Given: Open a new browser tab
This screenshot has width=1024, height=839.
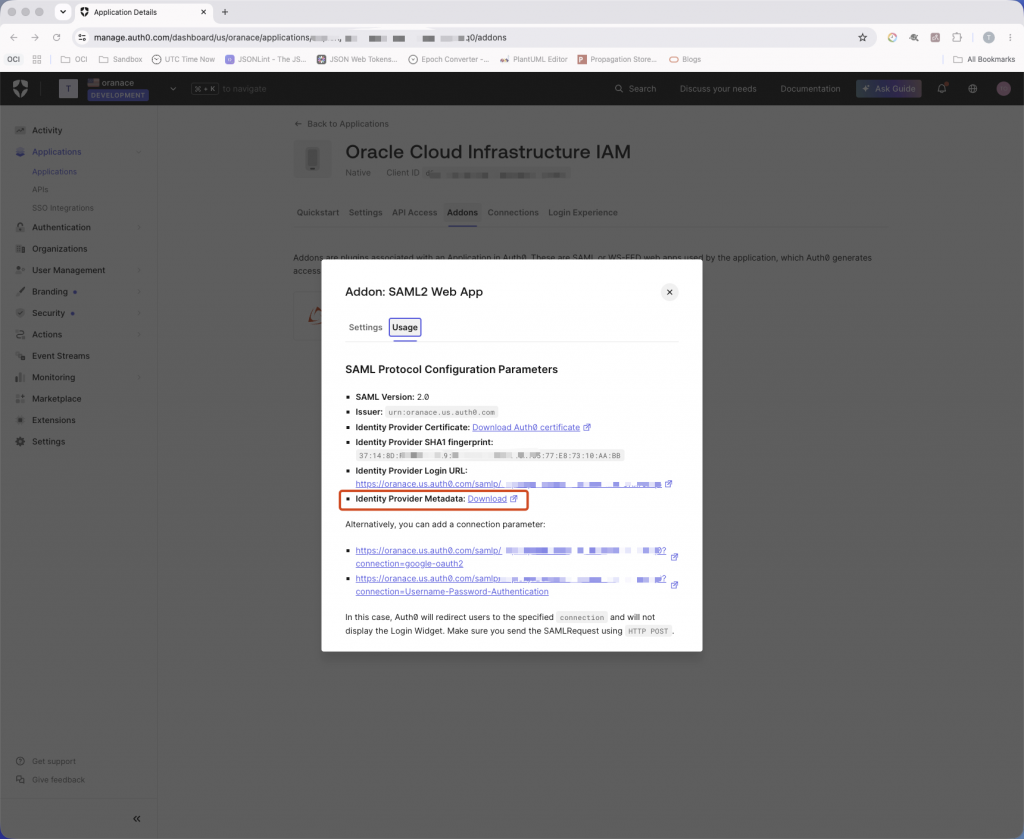Looking at the screenshot, I should 225,12.
